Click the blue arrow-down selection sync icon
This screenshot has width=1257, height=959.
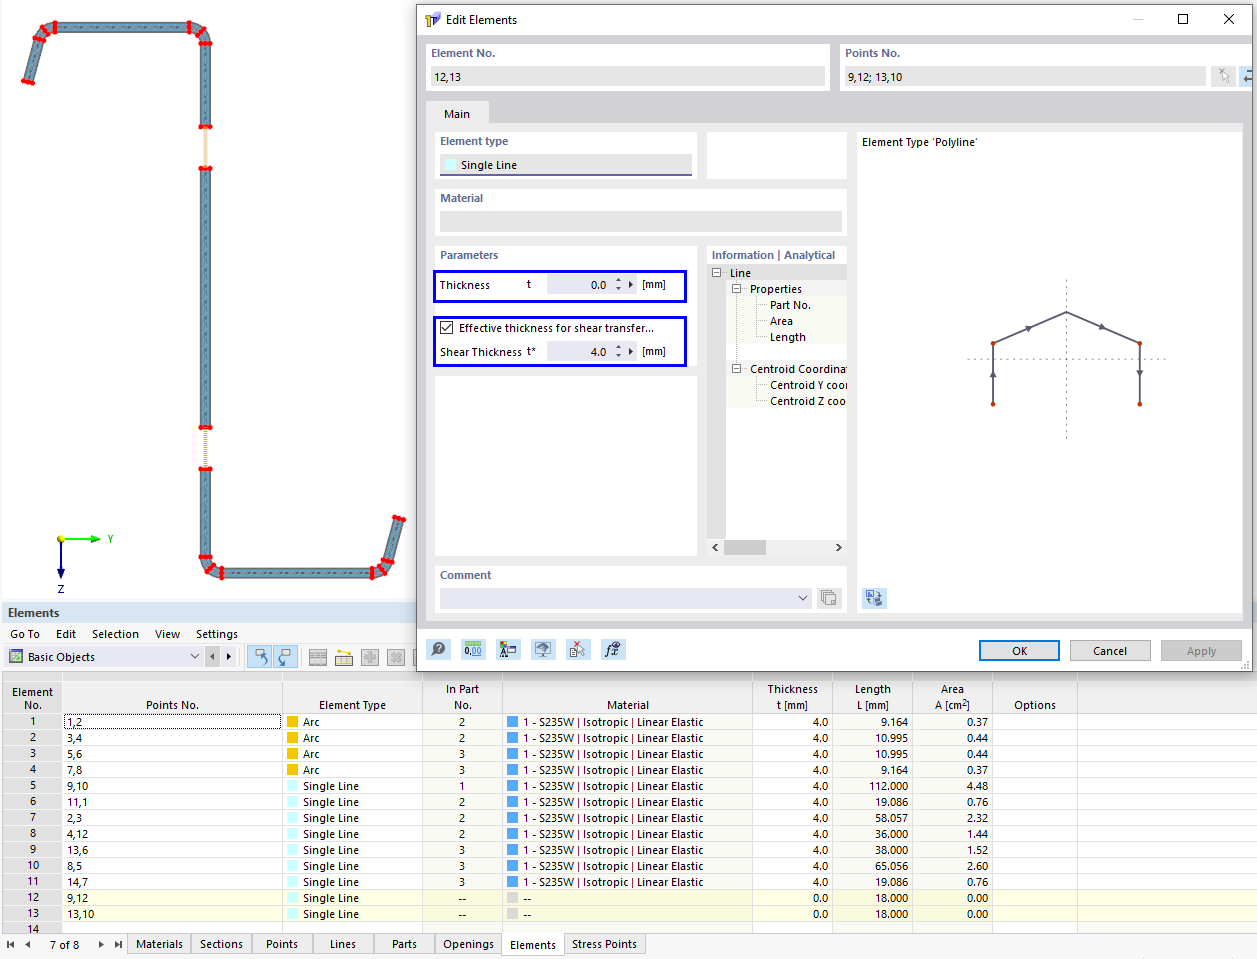click(284, 657)
